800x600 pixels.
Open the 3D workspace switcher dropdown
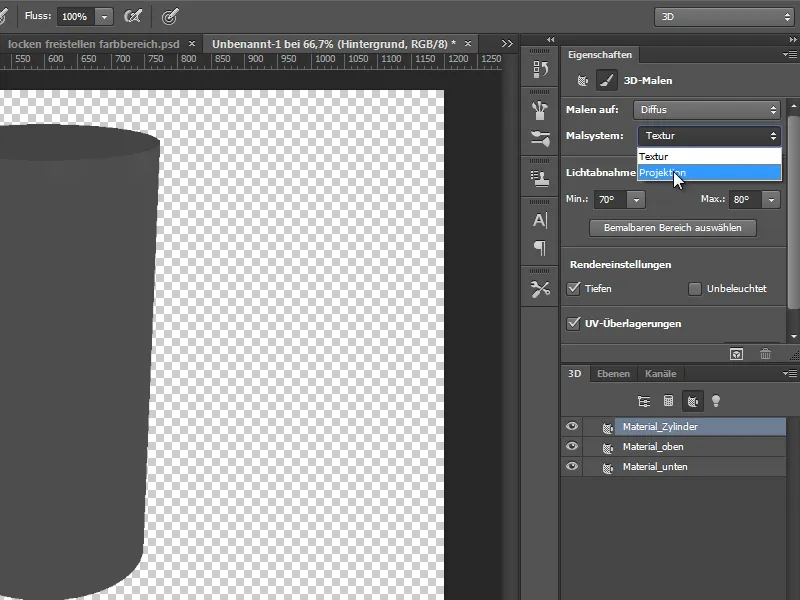click(x=723, y=17)
